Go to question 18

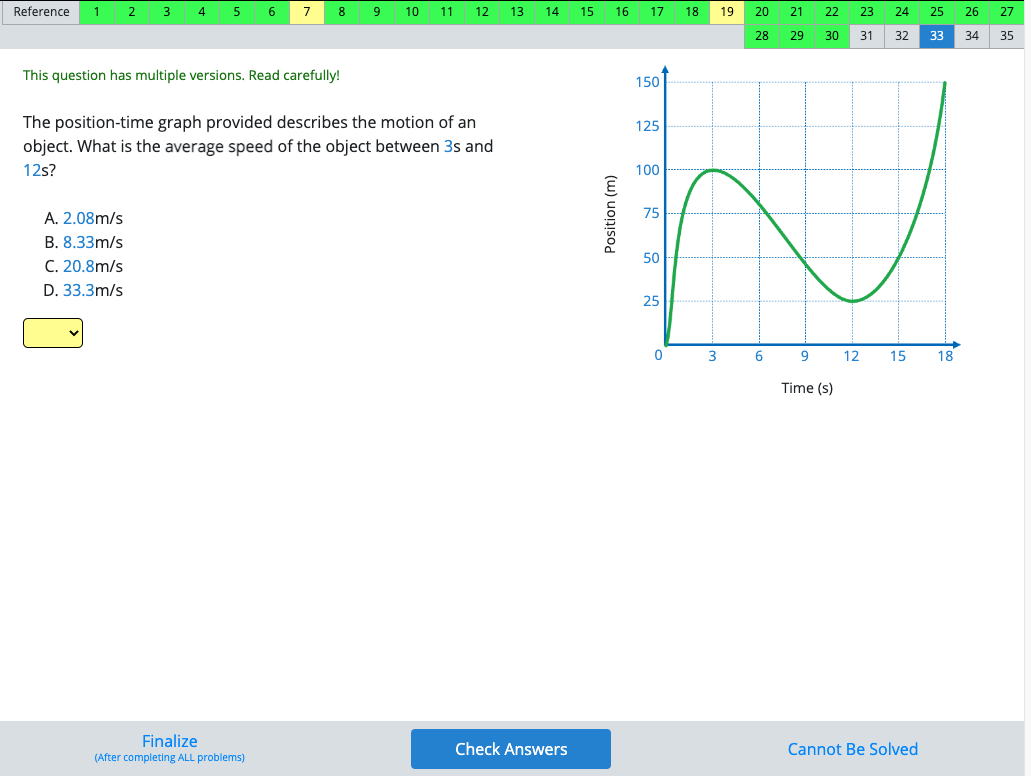[x=692, y=12]
